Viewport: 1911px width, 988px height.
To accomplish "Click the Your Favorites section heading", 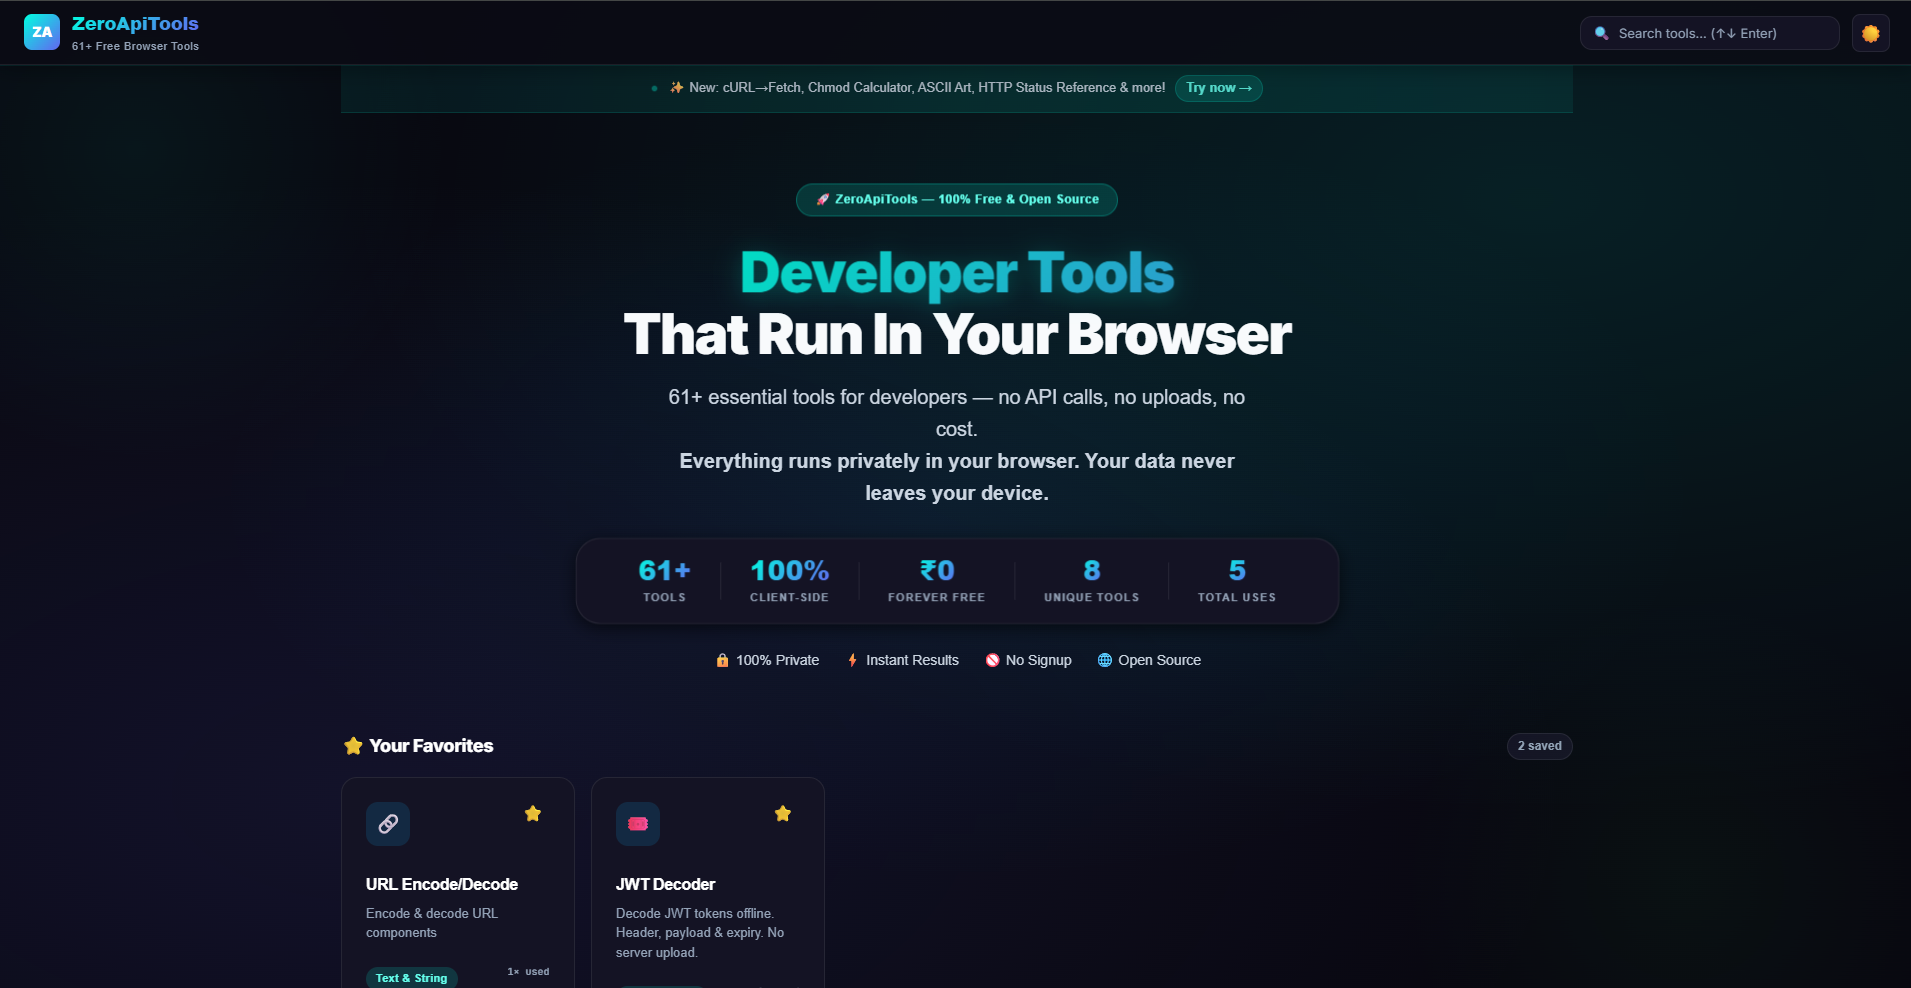I will tap(431, 746).
